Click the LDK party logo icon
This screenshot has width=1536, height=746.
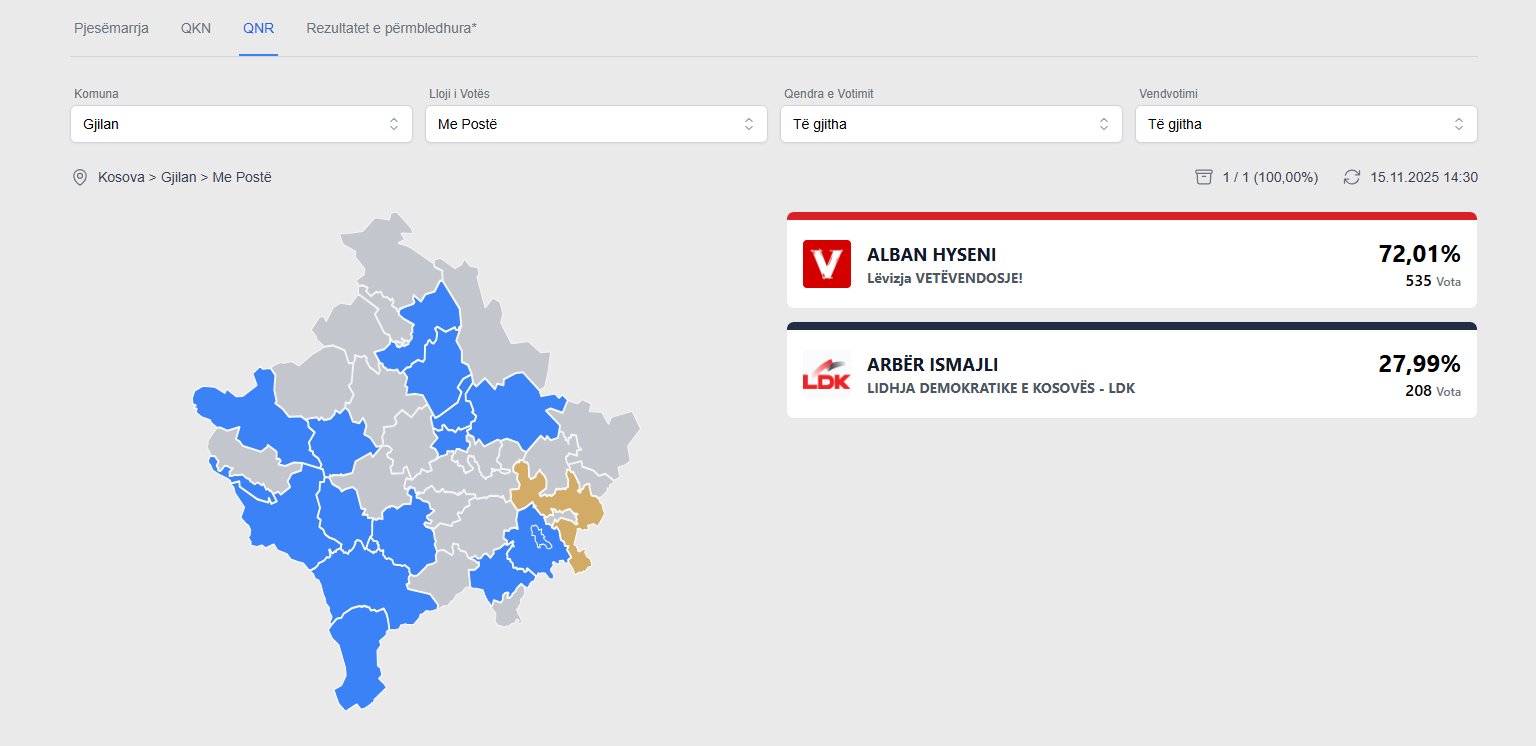(x=826, y=374)
